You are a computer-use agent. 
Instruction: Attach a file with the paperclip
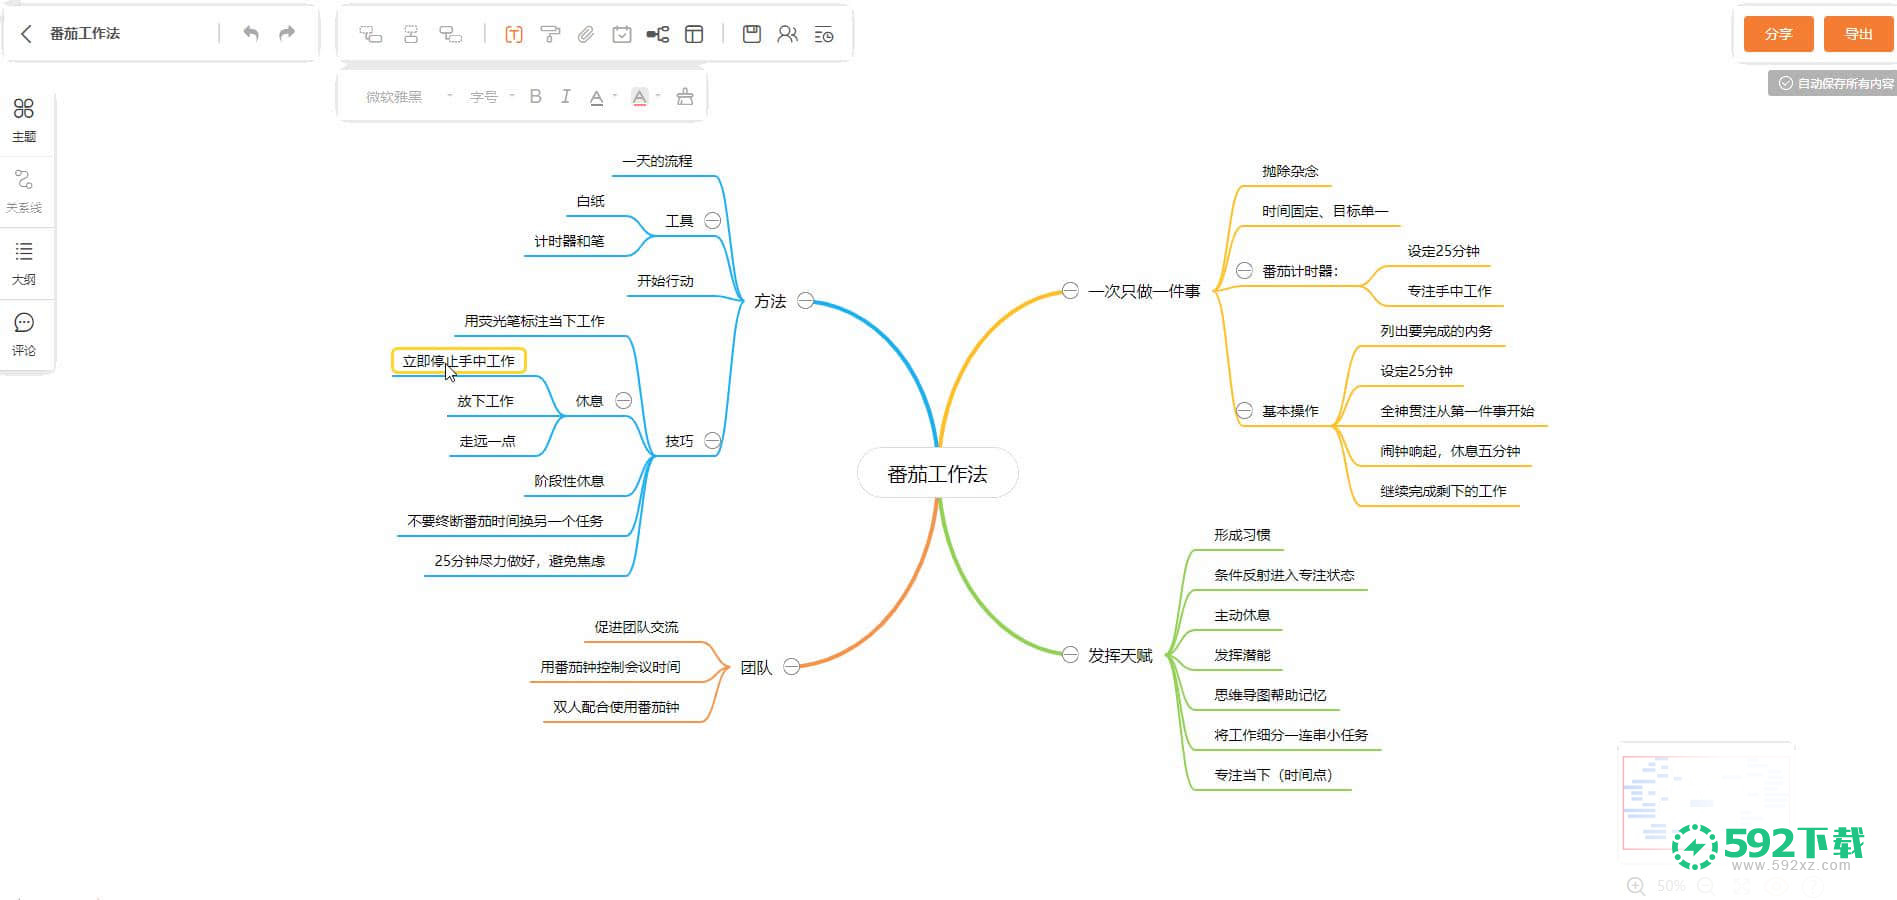[x=586, y=35]
